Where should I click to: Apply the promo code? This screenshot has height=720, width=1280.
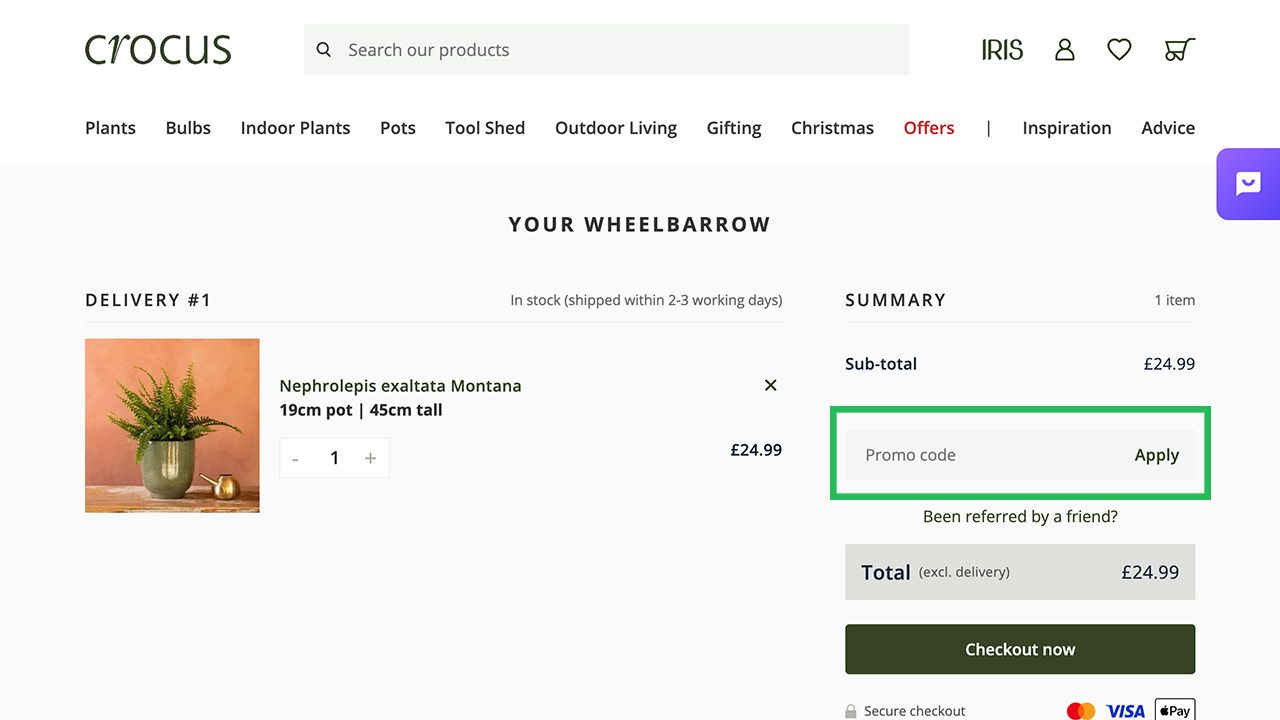pos(1156,455)
